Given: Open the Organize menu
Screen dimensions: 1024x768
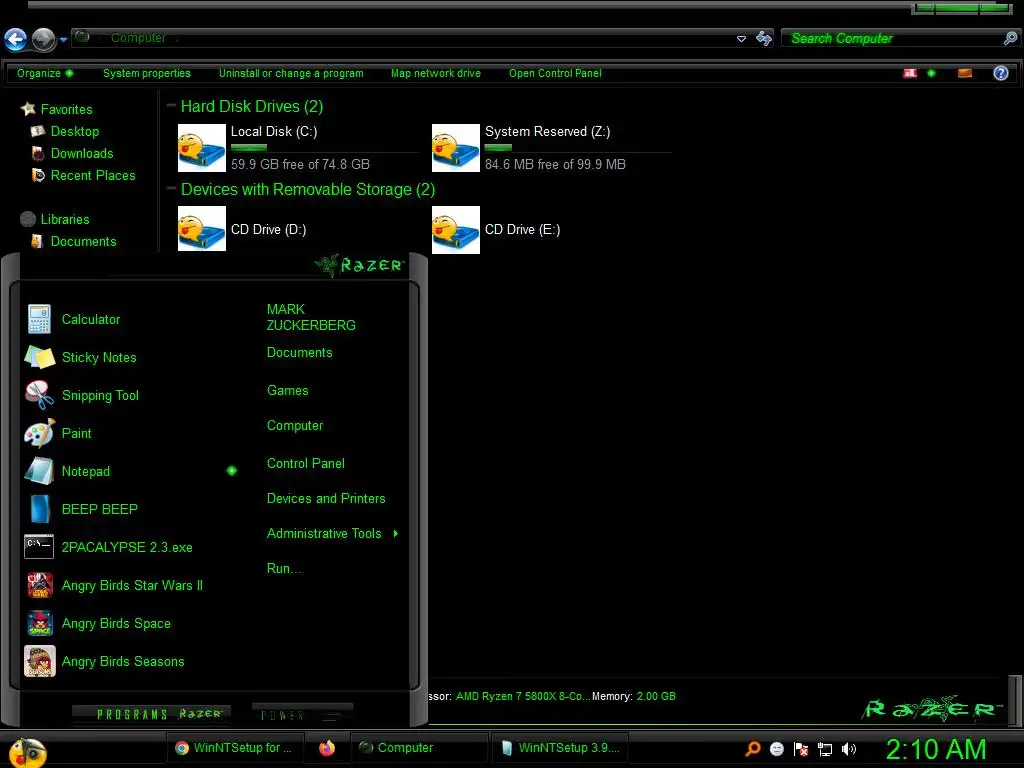Looking at the screenshot, I should coord(45,73).
